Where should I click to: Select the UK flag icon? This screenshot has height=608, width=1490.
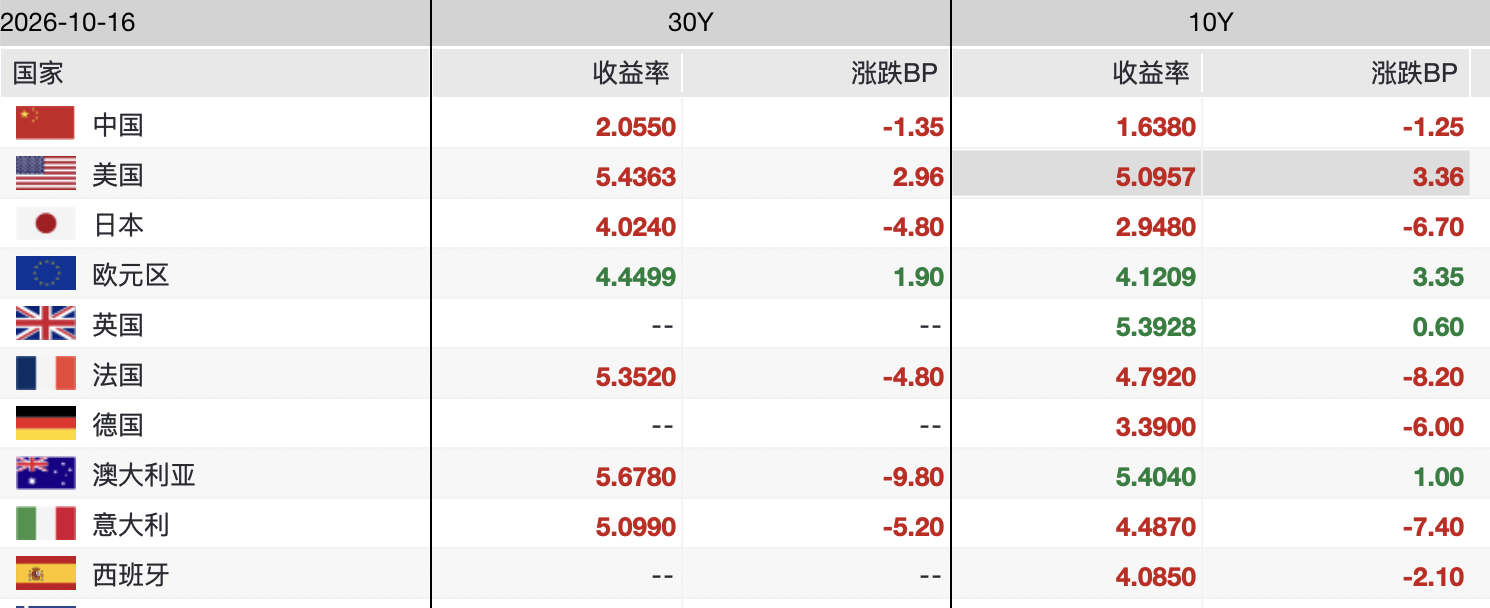46,323
